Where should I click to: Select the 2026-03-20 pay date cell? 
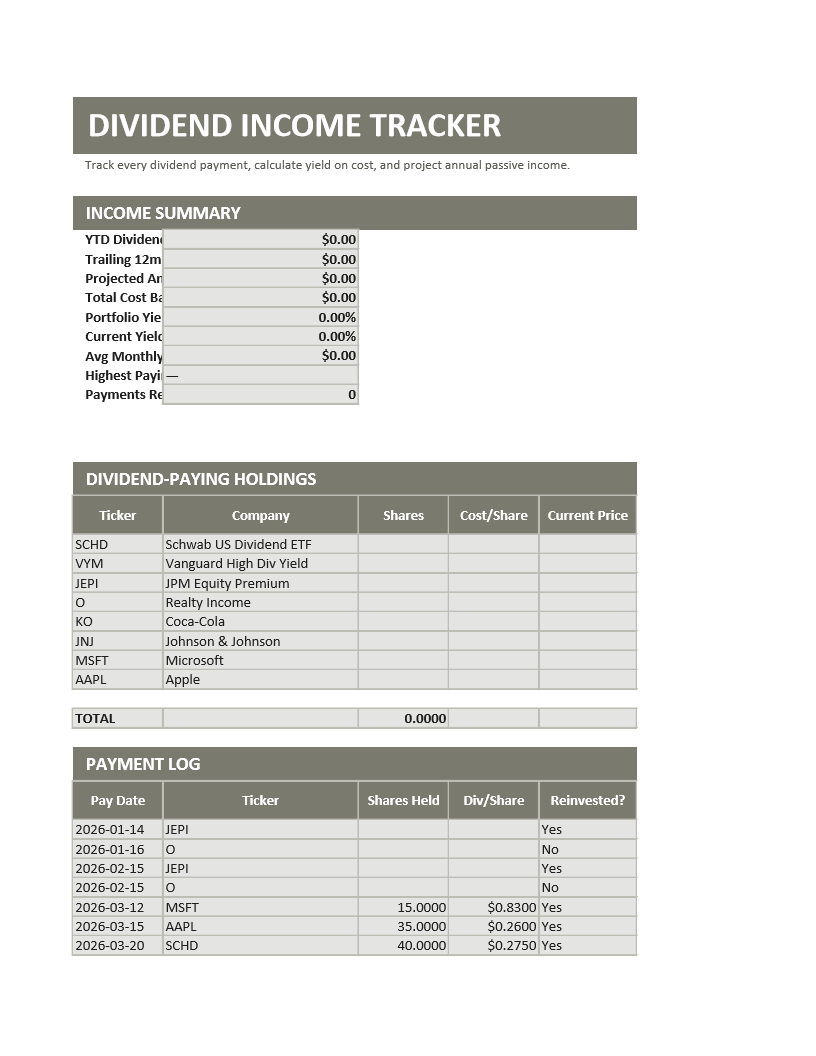click(117, 946)
